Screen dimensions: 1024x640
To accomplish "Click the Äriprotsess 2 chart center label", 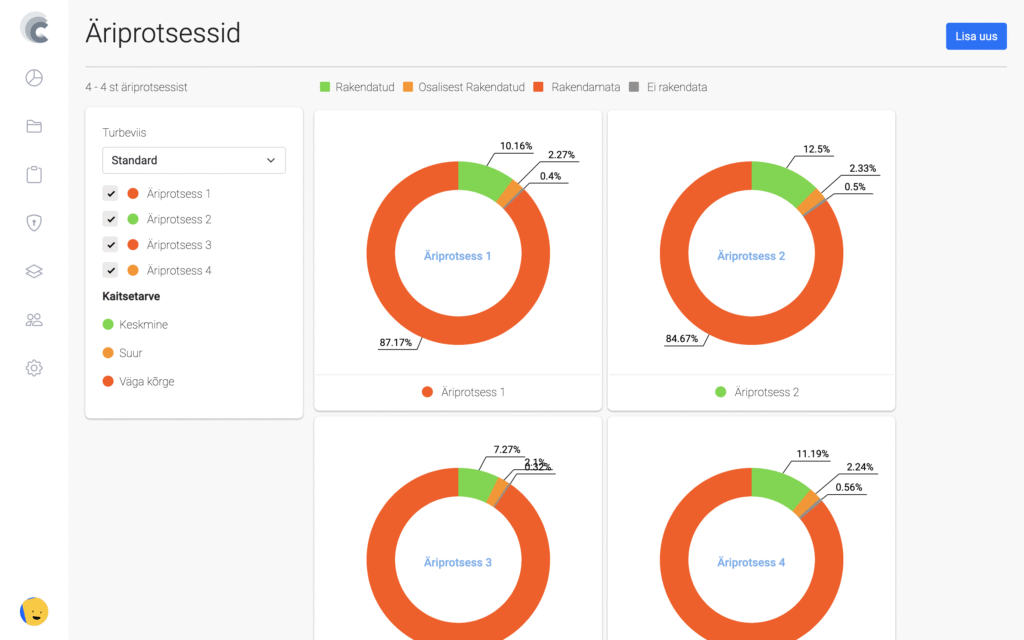I will coord(751,256).
